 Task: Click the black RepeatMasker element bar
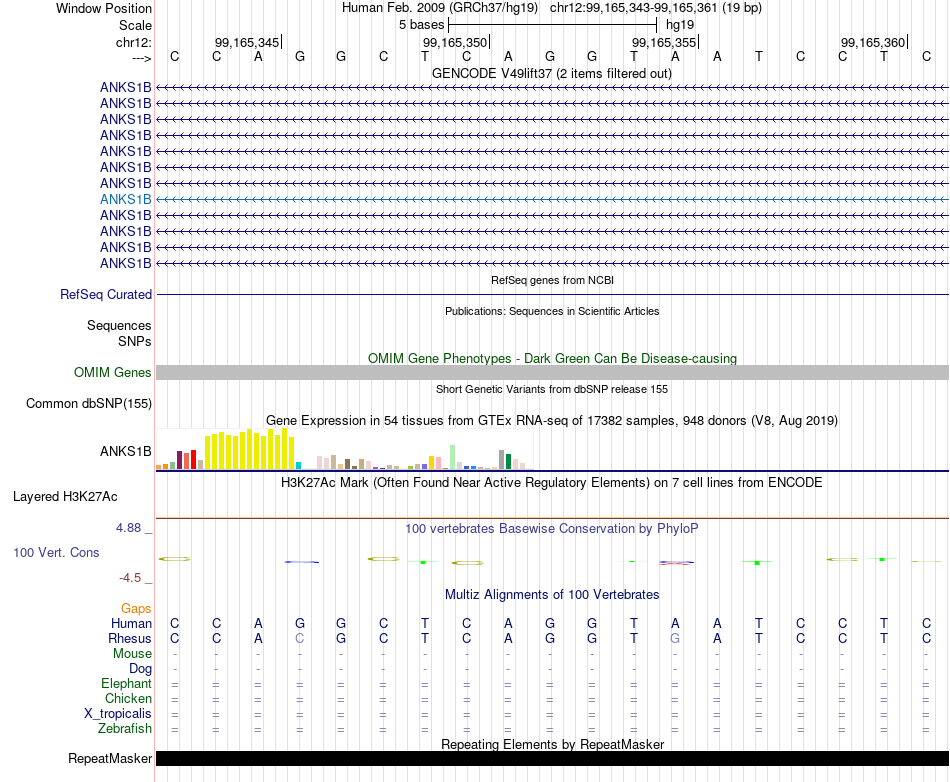552,758
